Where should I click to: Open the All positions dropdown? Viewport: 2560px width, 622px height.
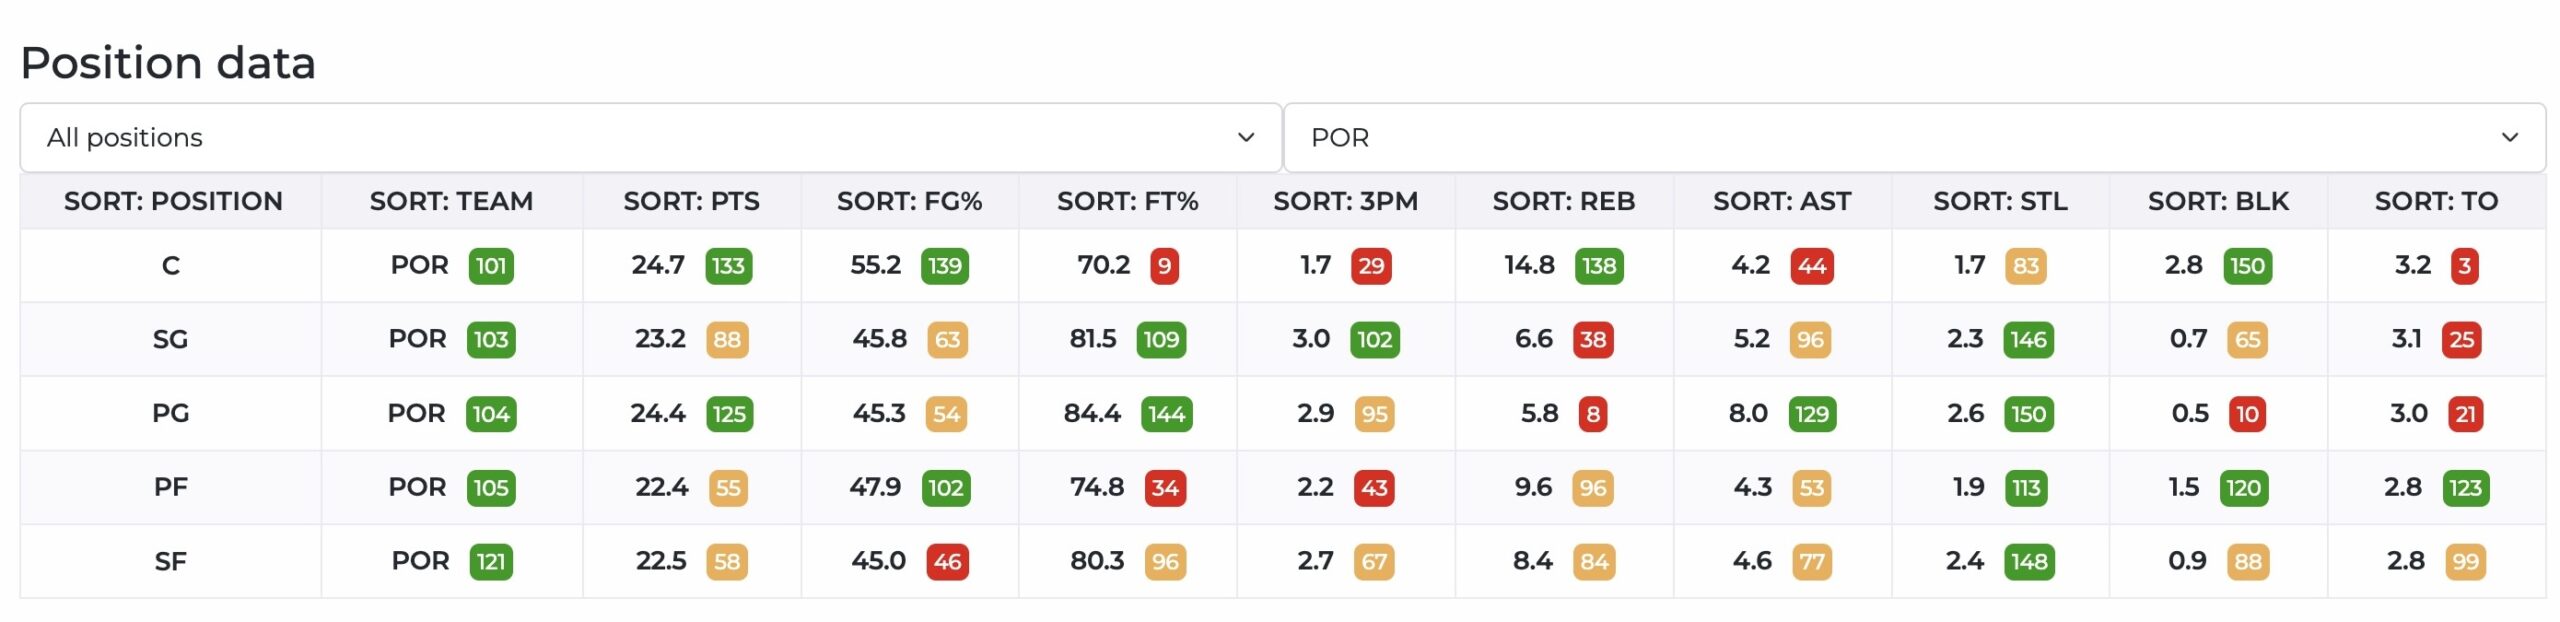pos(650,137)
